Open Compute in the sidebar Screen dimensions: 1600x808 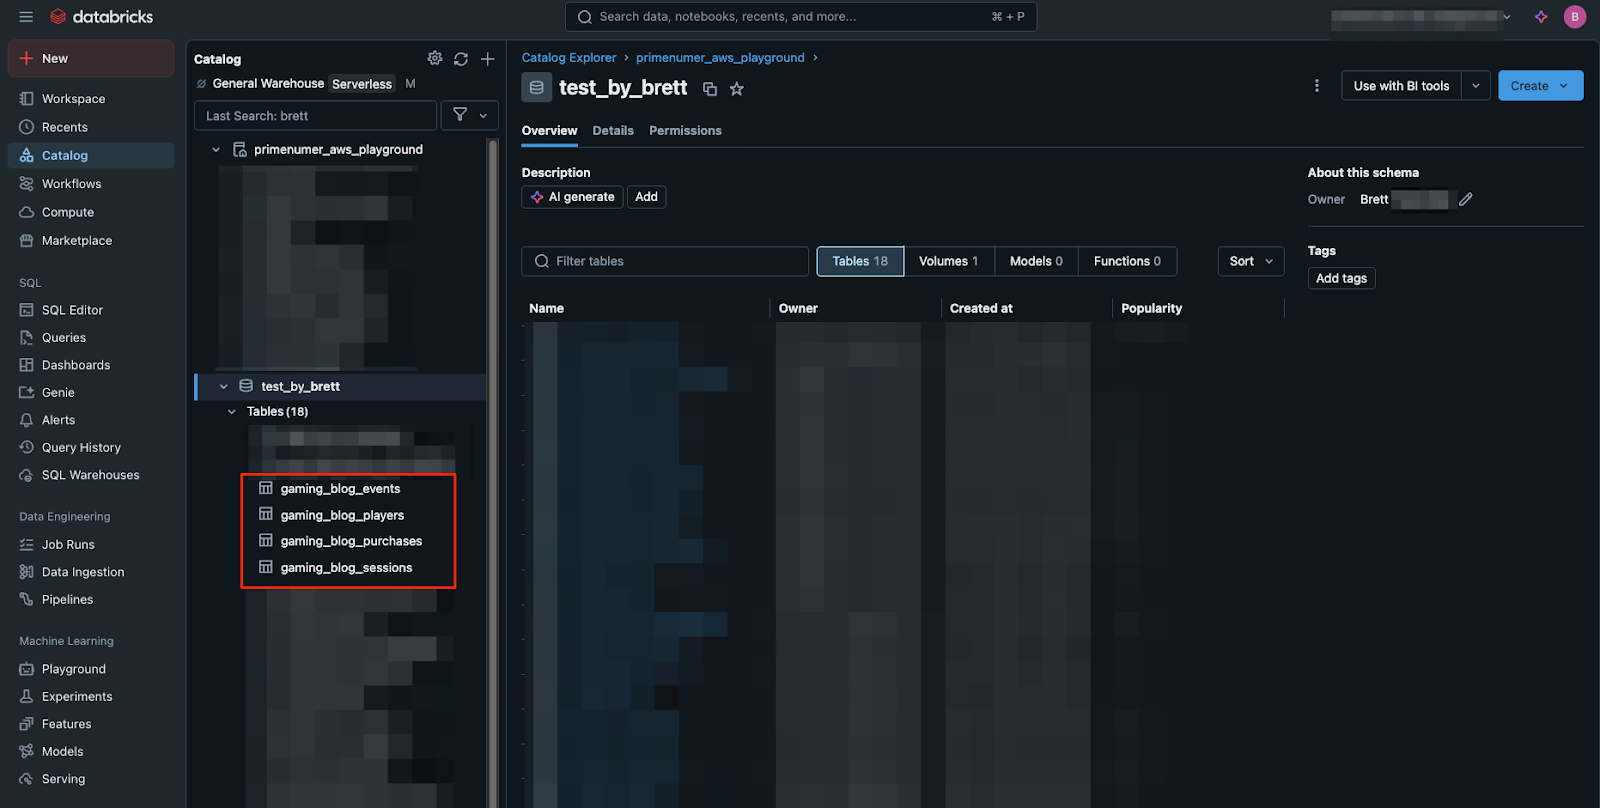click(x=91, y=212)
